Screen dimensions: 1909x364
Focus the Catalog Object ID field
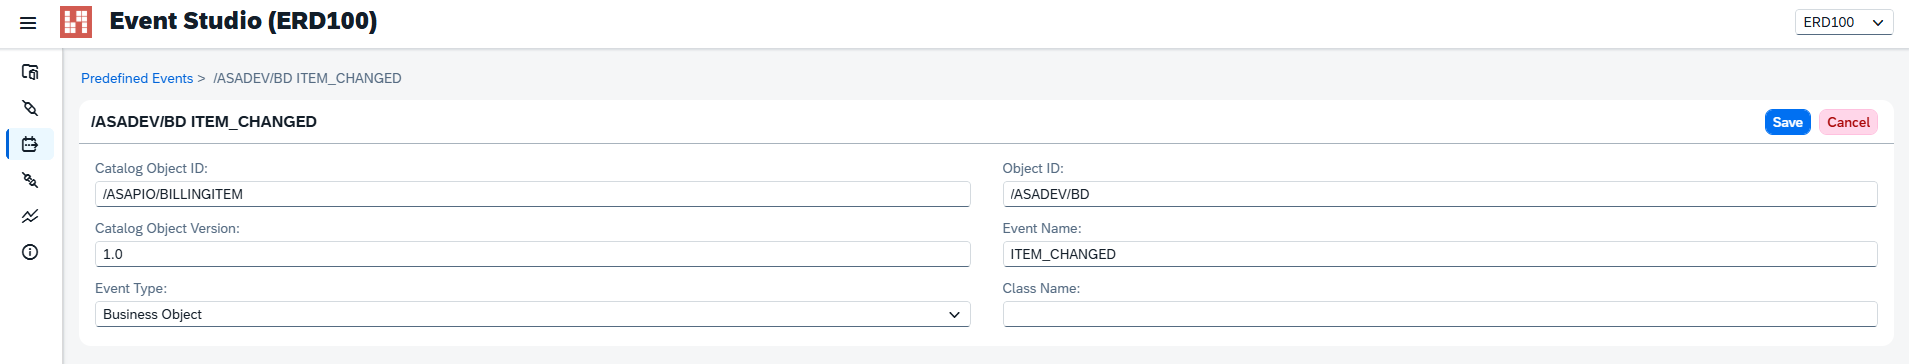(532, 194)
